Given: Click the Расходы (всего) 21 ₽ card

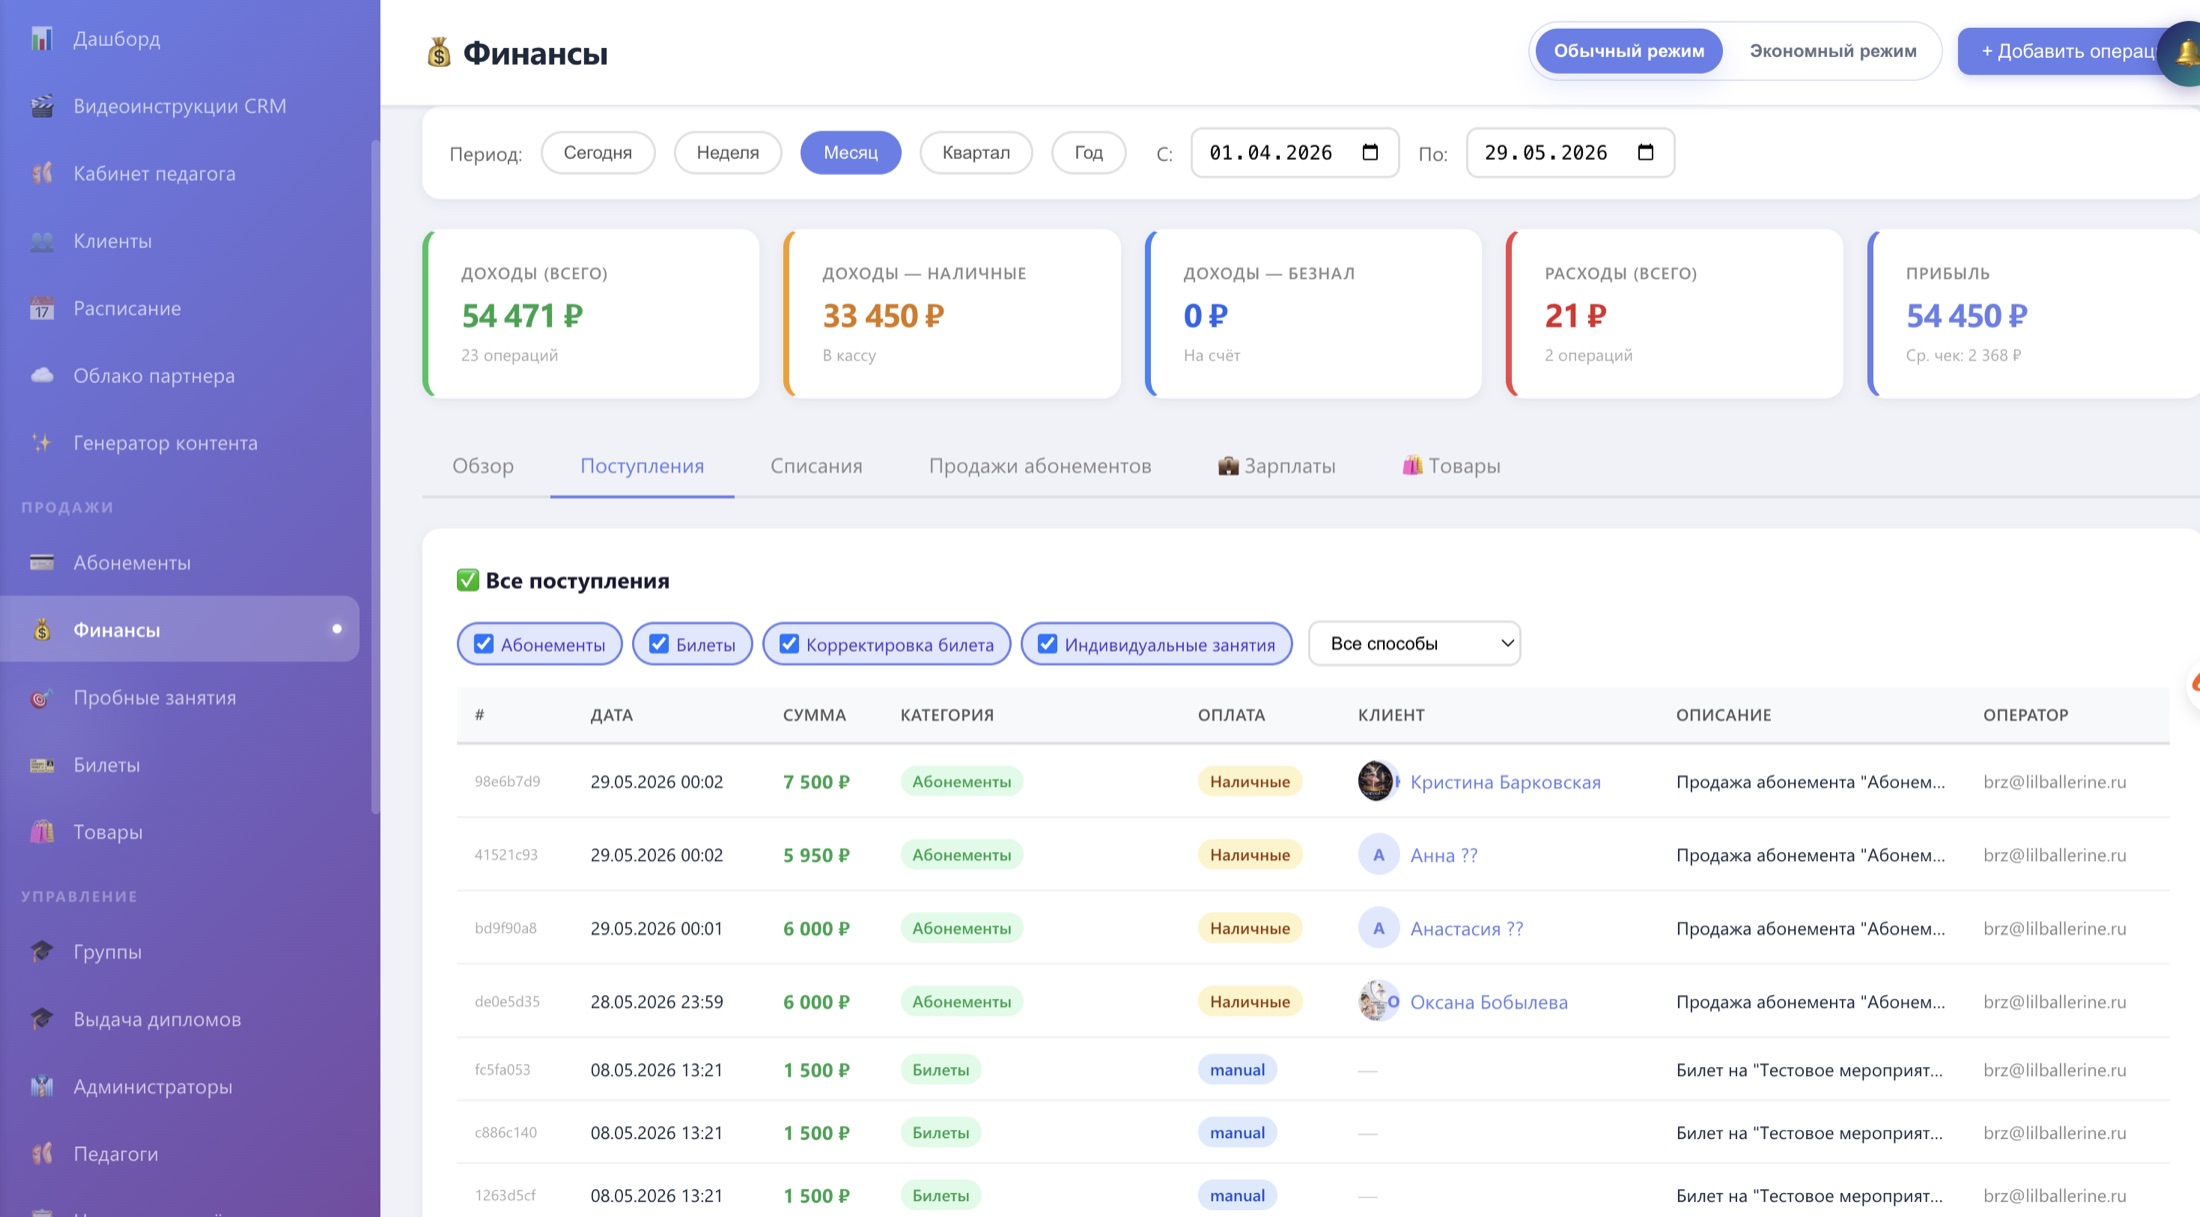Looking at the screenshot, I should tap(1674, 314).
